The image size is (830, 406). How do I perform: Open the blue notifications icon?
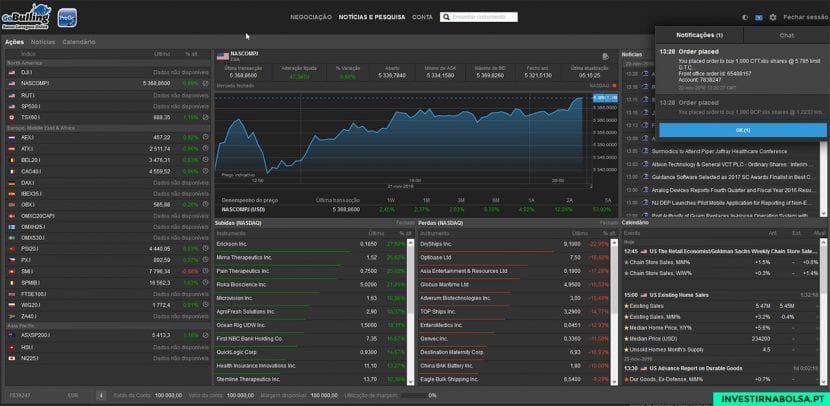tap(759, 17)
